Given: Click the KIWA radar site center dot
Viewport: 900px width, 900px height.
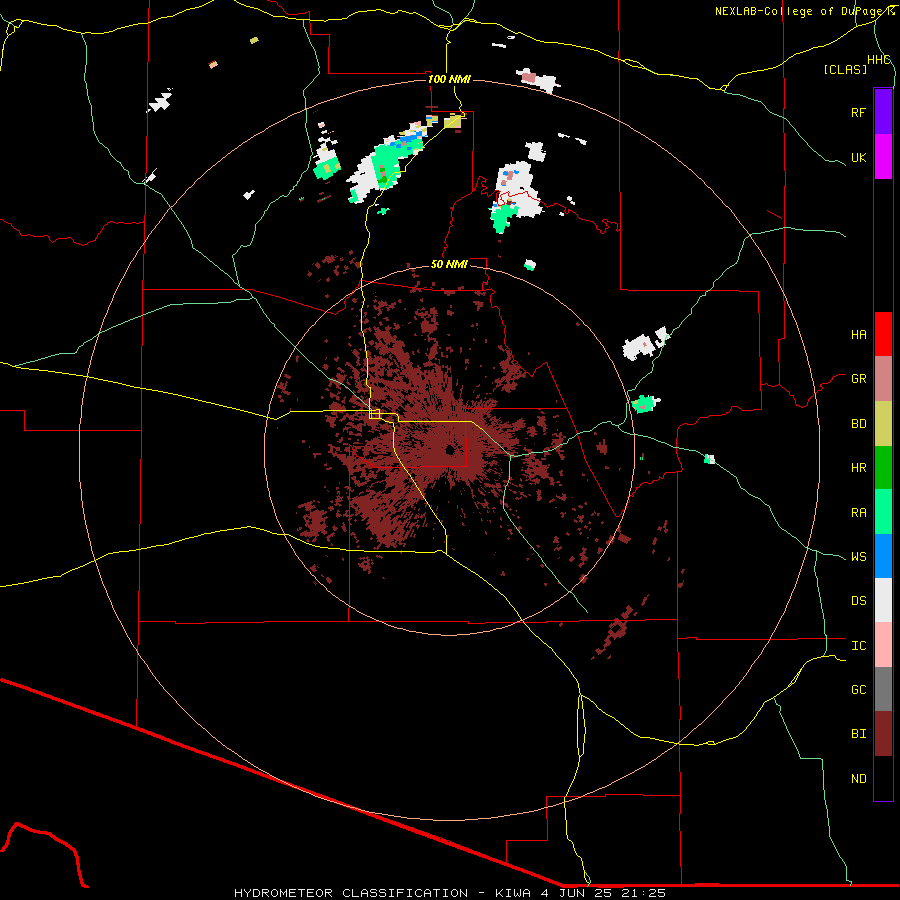Looking at the screenshot, I should click(449, 449).
